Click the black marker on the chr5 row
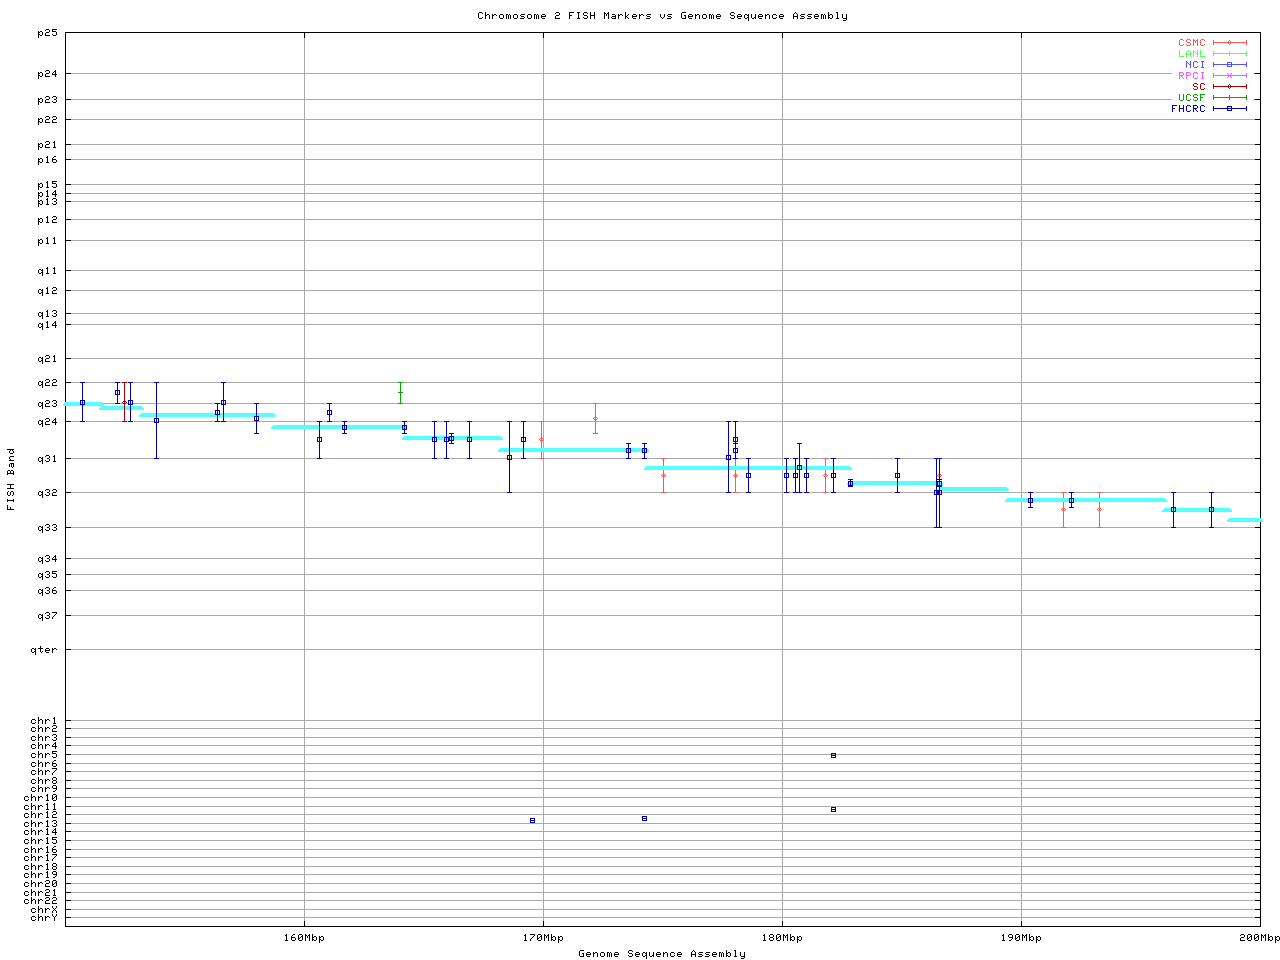 pyautogui.click(x=833, y=755)
